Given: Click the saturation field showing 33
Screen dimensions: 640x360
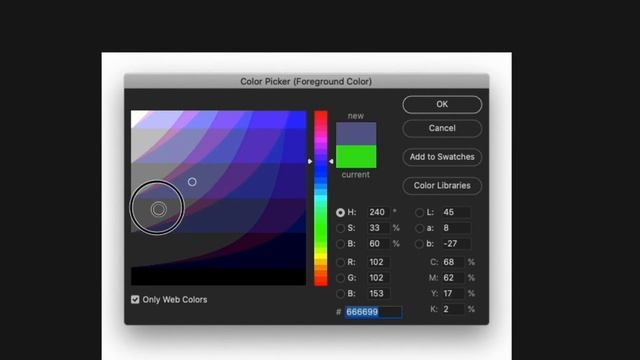Looking at the screenshot, I should coord(378,228).
